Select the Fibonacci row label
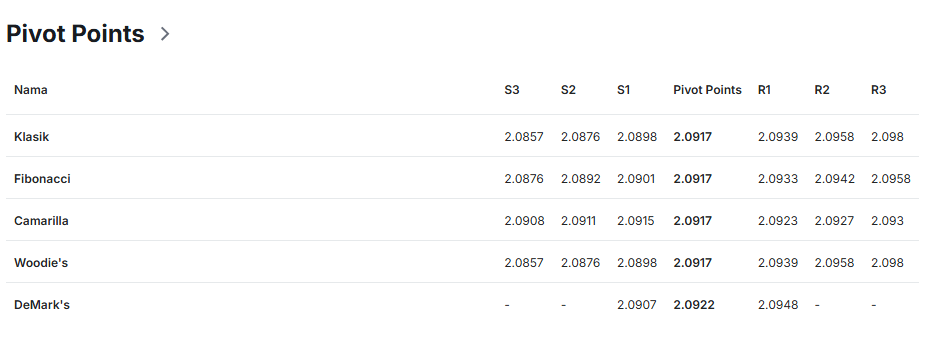927x362 pixels. pyautogui.click(x=42, y=179)
